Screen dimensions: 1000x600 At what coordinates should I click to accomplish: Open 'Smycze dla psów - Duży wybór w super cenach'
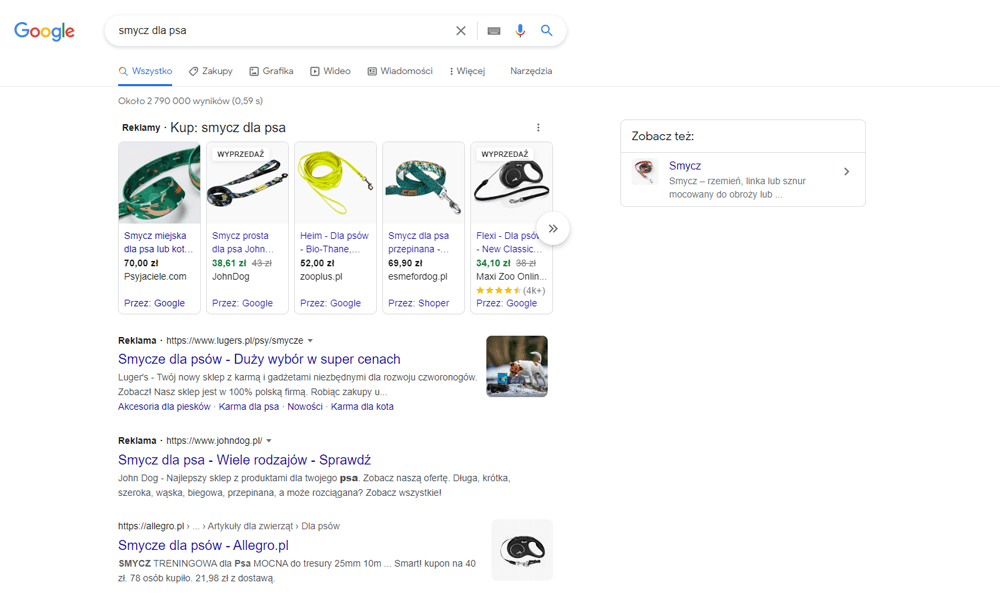pos(259,359)
